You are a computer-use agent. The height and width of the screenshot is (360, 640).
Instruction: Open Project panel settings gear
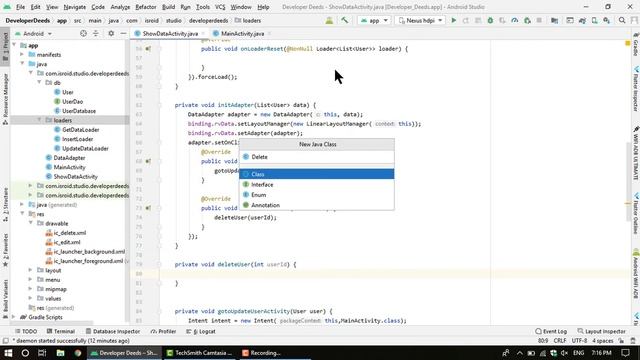111,33
